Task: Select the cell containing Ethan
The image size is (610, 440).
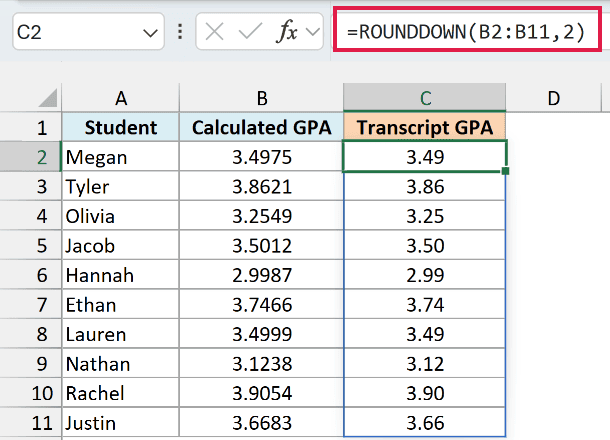Action: tap(121, 305)
